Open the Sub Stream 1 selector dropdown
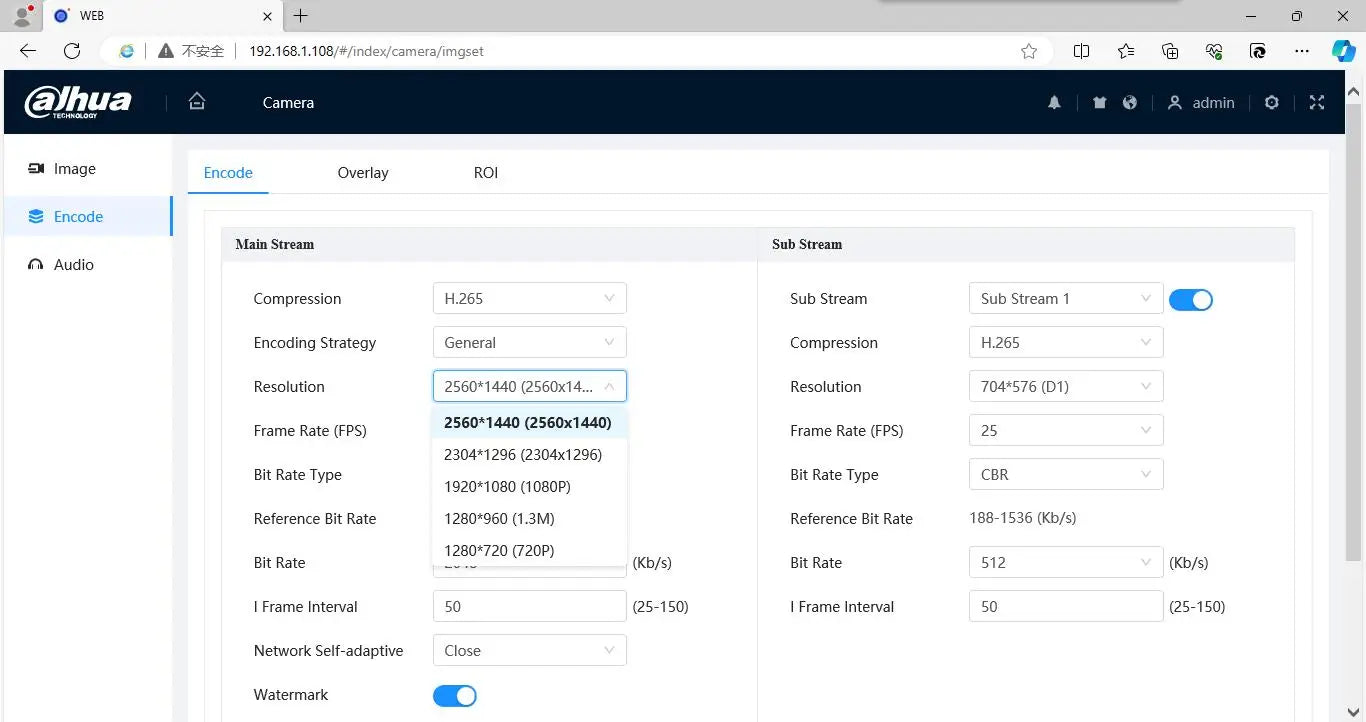Viewport: 1366px width, 722px height. coord(1066,298)
